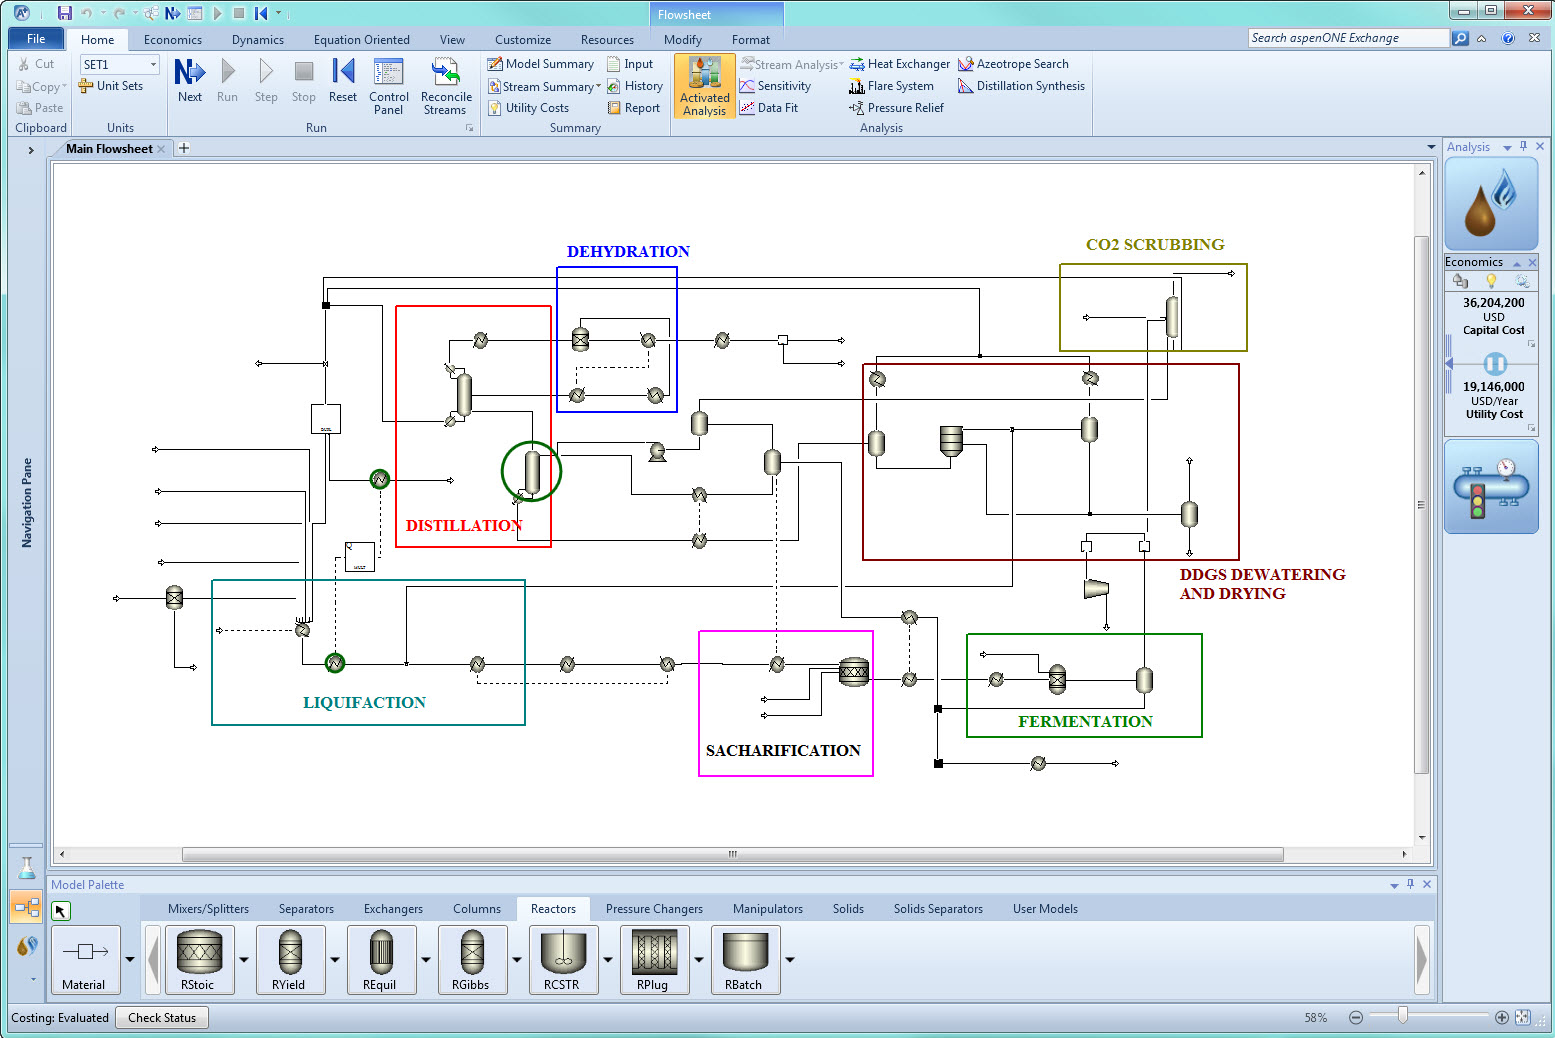Image resolution: width=1555 pixels, height=1038 pixels.
Task: Open Azeotrope Search
Action: point(1013,64)
